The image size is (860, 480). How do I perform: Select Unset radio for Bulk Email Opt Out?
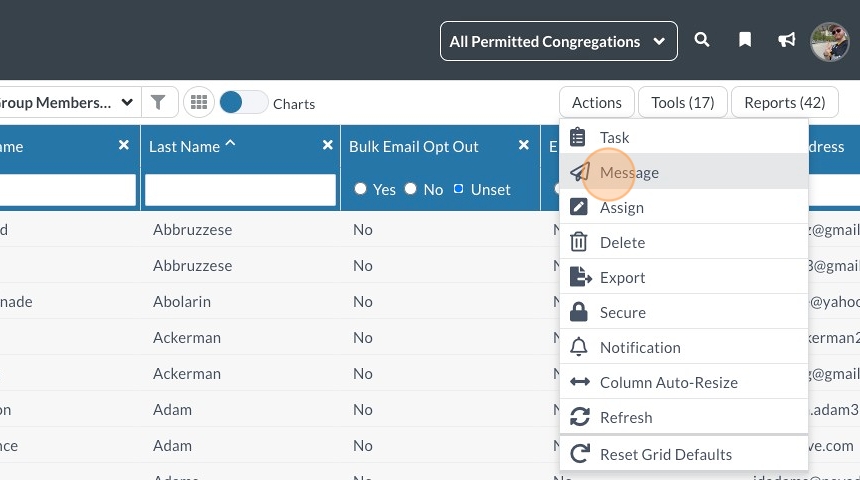tap(459, 189)
